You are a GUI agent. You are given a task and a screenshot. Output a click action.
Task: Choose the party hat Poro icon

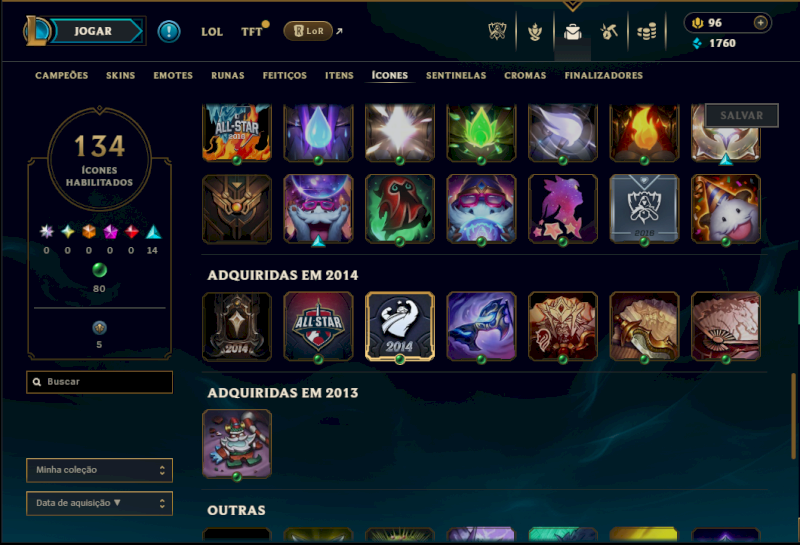pyautogui.click(x=726, y=208)
